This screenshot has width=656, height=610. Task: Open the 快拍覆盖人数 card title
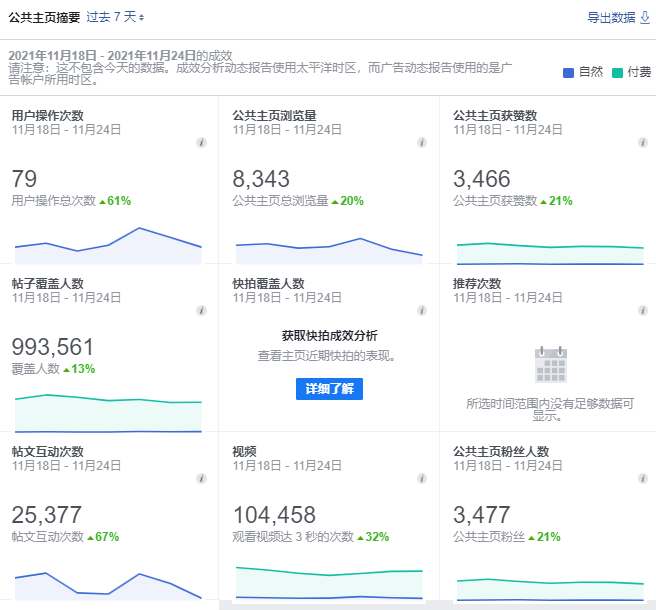tap(268, 283)
